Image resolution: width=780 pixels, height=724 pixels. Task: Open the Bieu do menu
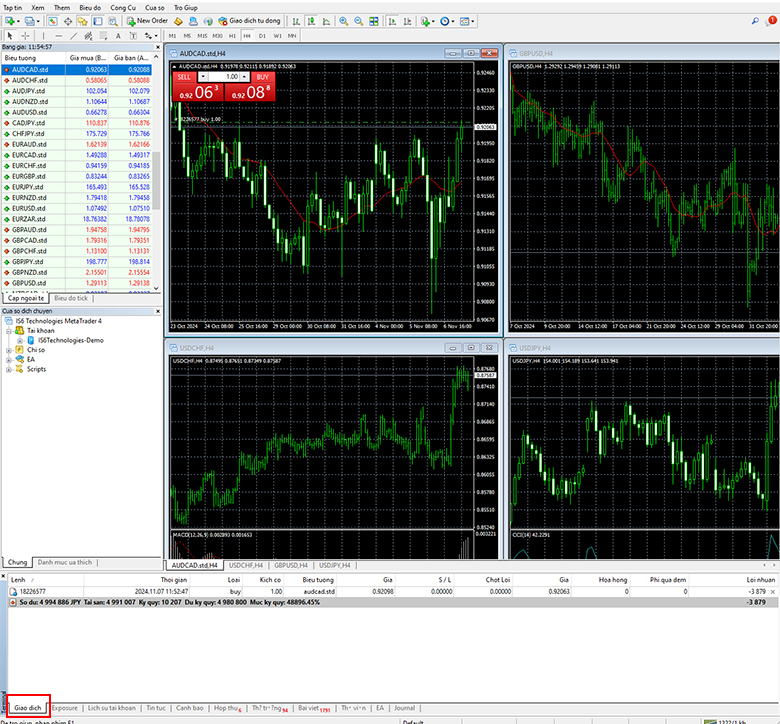90,7
